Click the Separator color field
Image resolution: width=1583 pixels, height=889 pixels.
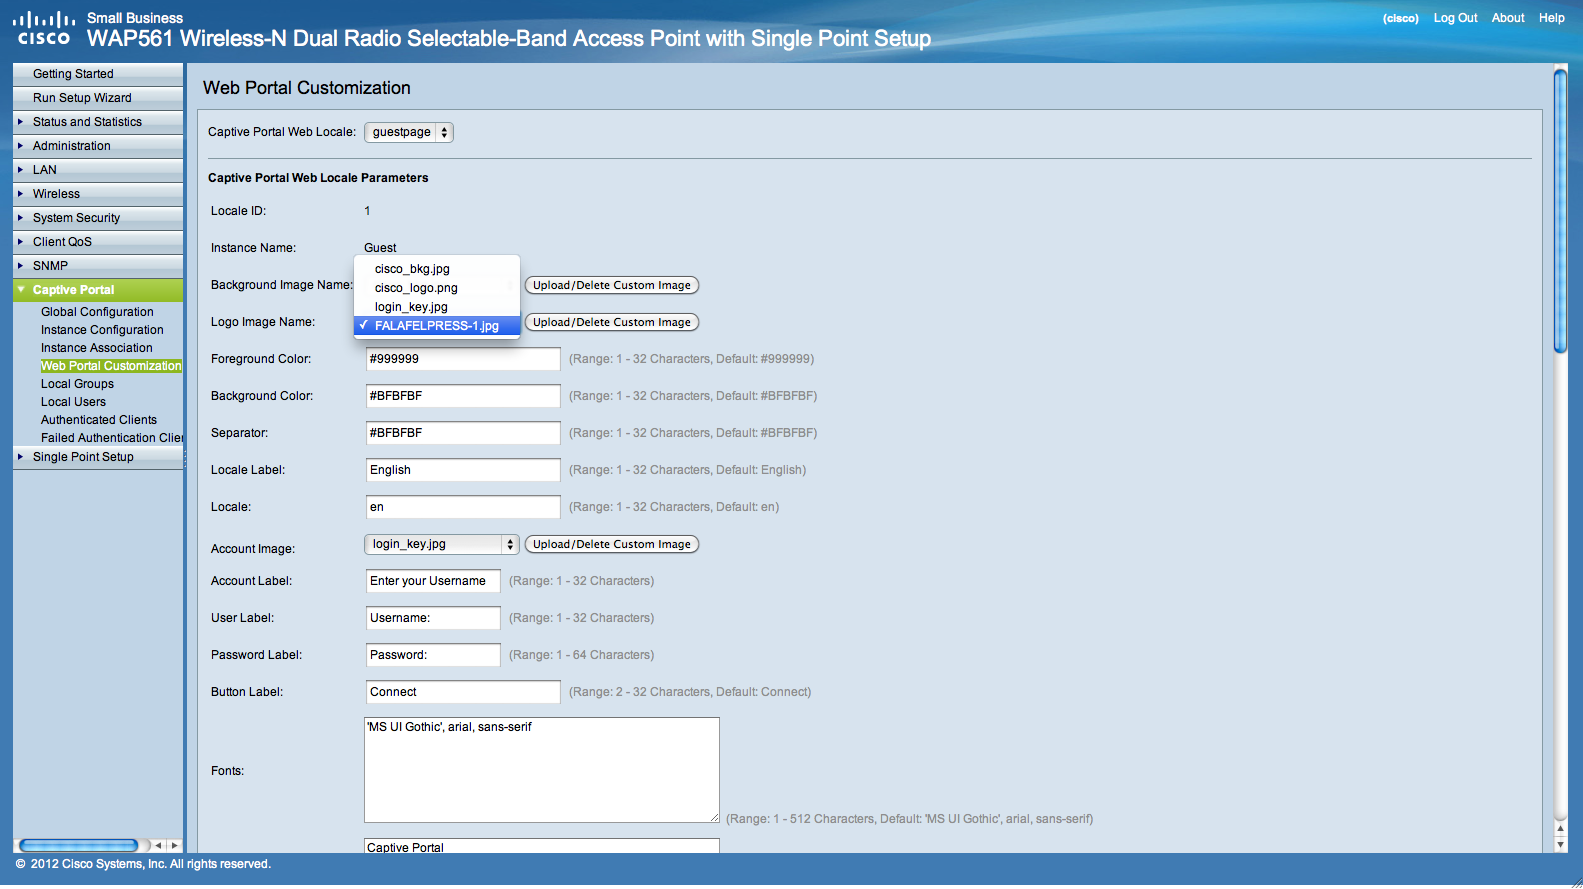click(x=463, y=433)
